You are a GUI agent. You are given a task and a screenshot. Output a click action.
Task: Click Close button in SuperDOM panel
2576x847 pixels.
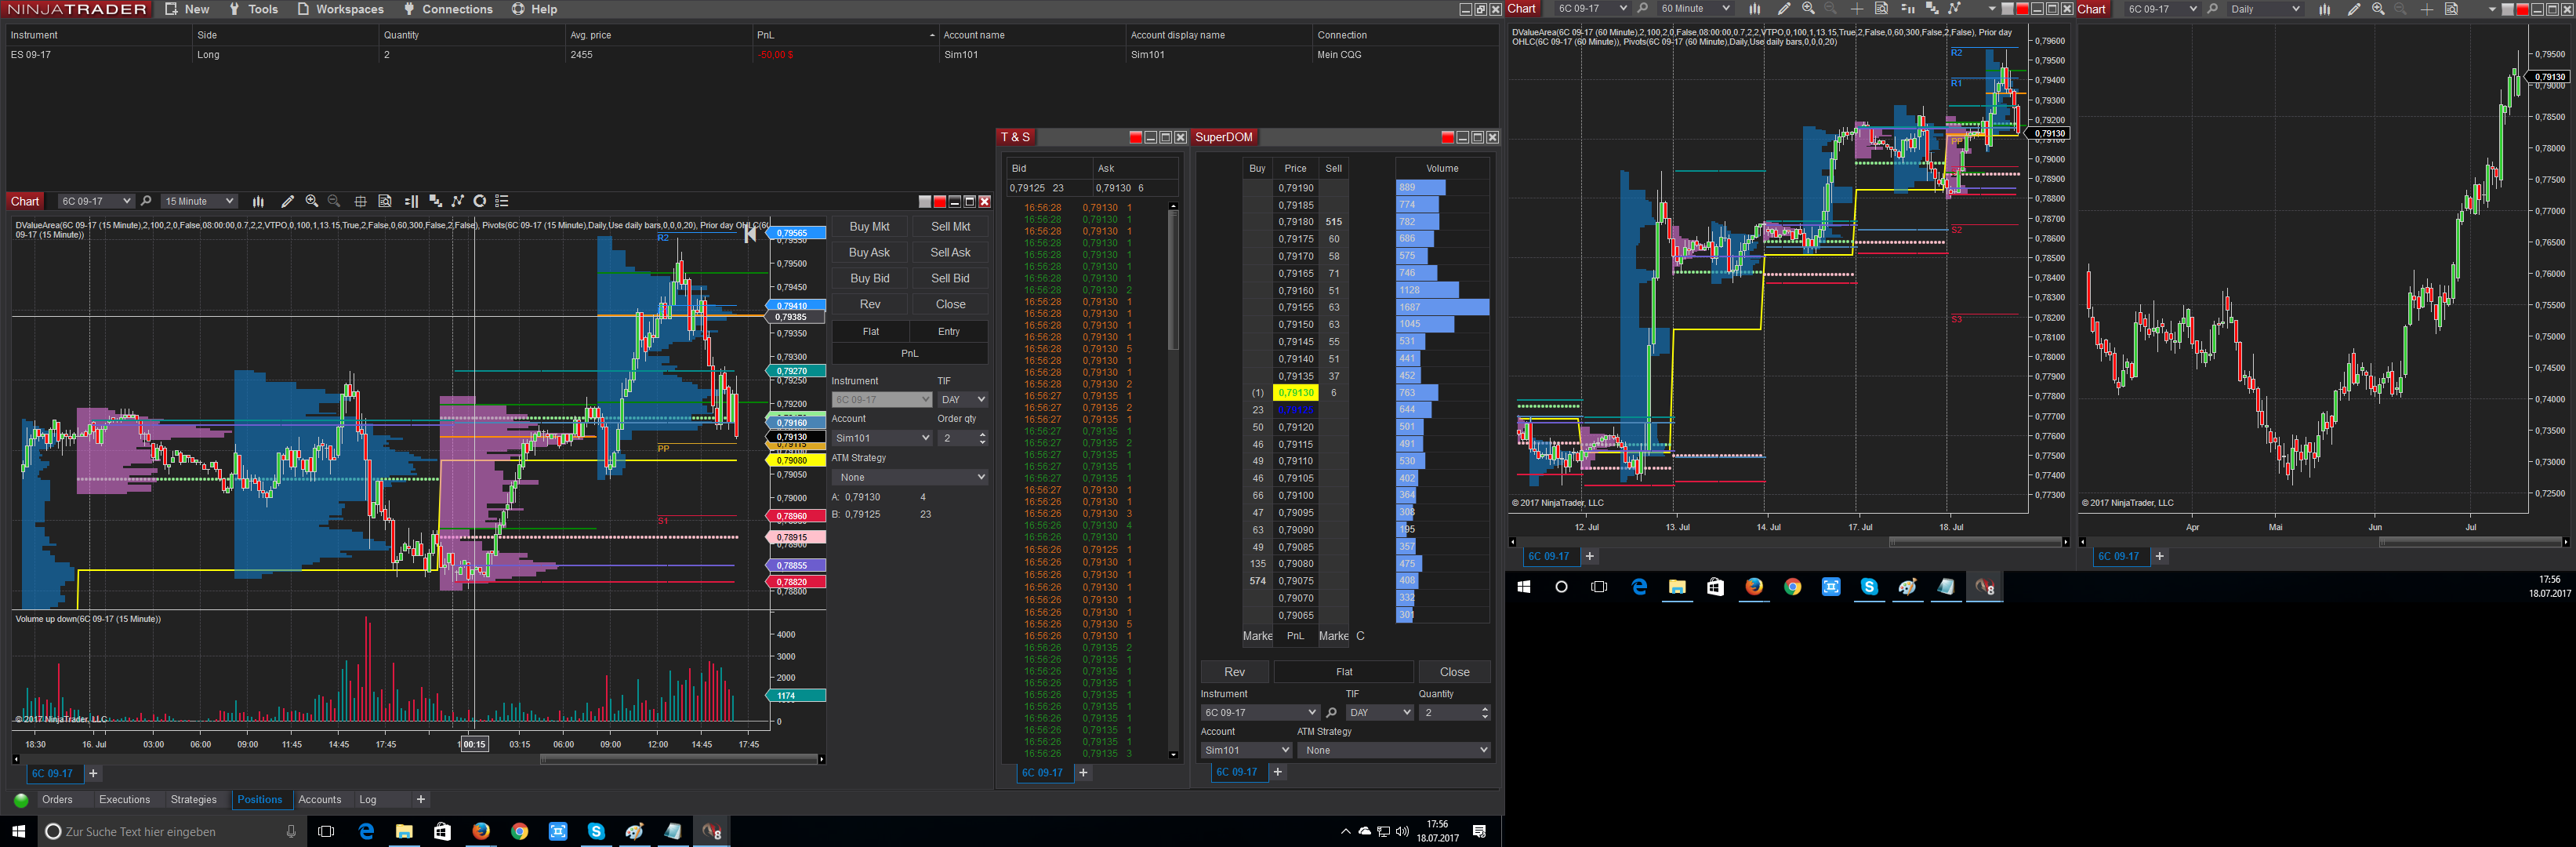[x=1454, y=672]
